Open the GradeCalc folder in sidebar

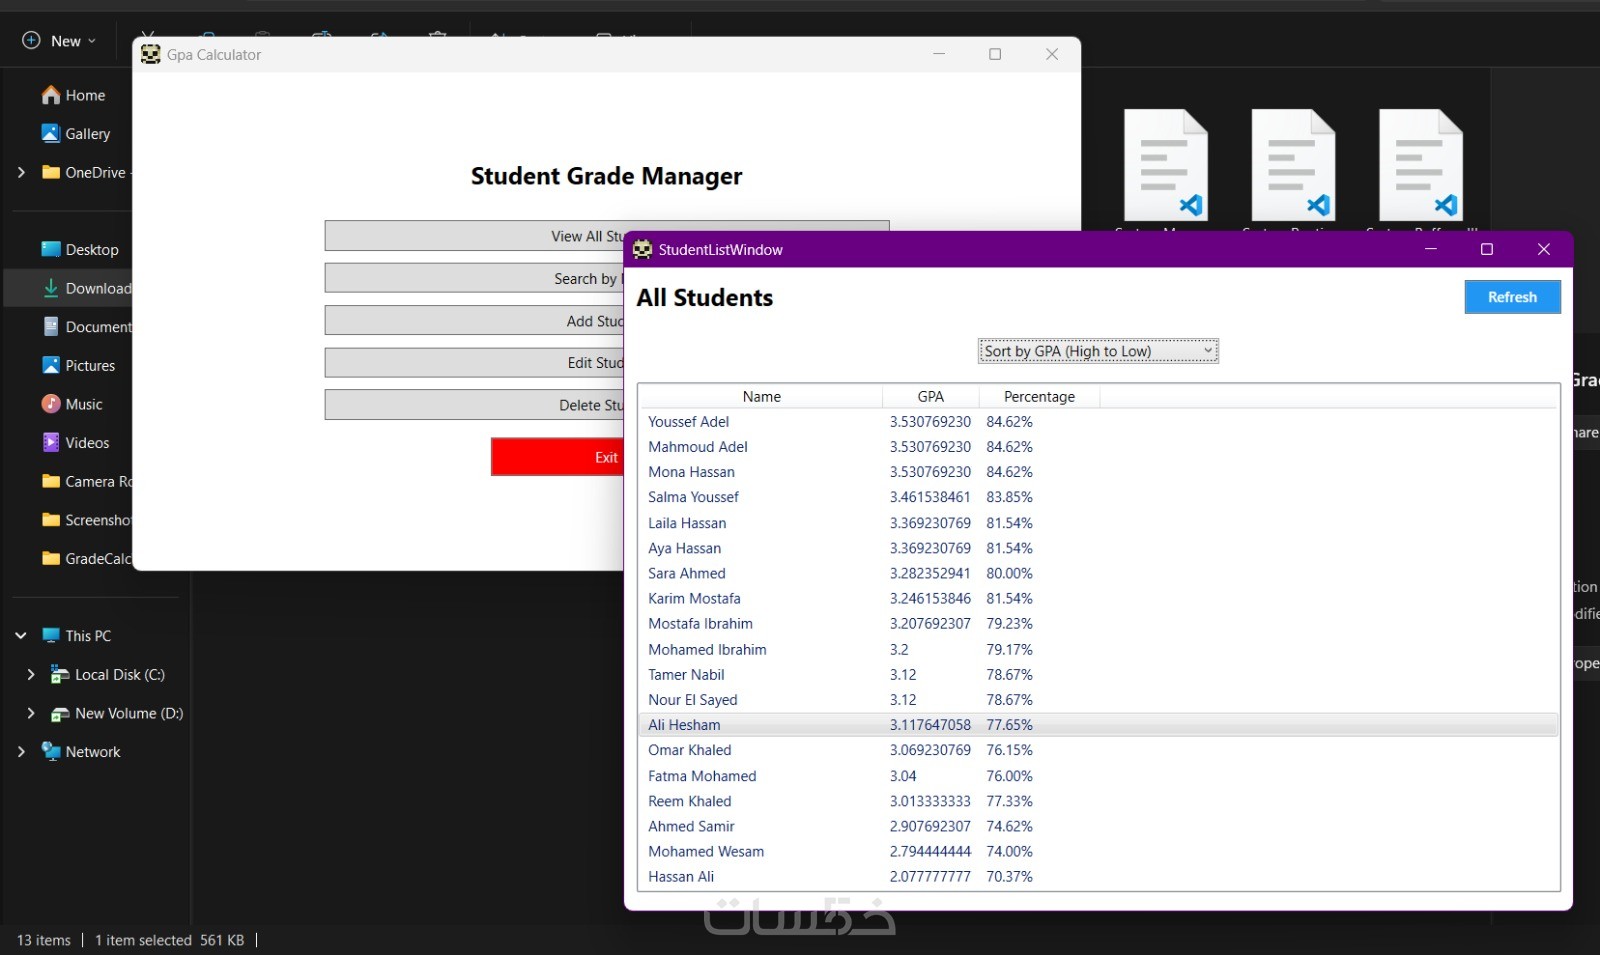(86, 559)
